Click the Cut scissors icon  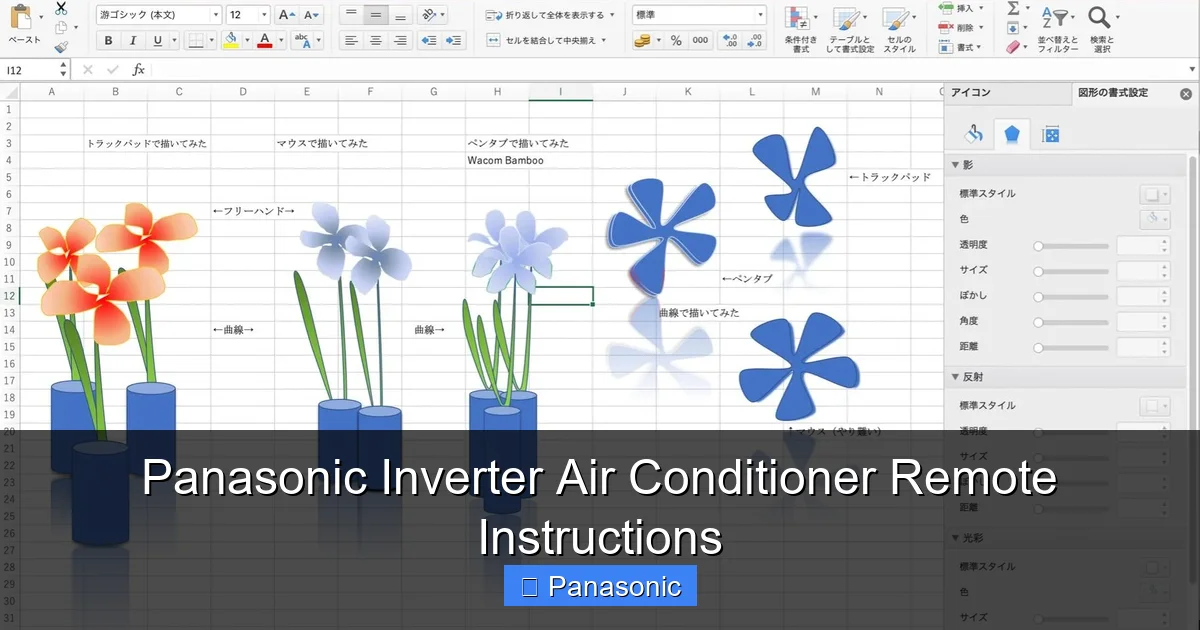(61, 7)
